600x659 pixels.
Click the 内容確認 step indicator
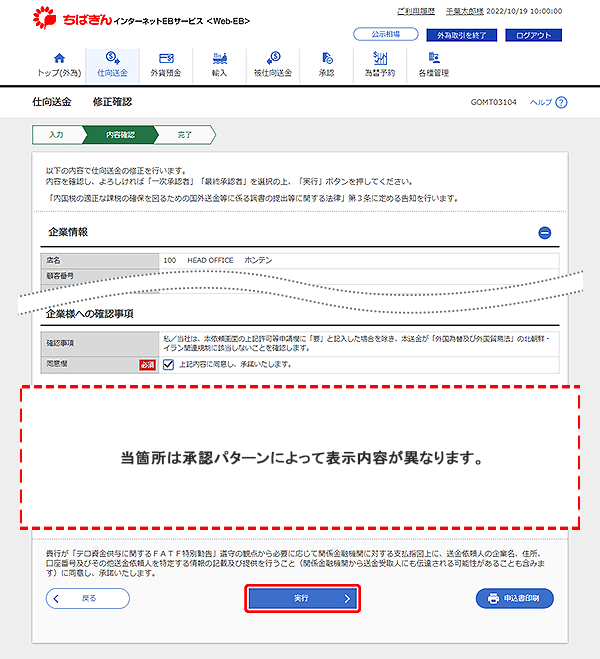point(120,135)
